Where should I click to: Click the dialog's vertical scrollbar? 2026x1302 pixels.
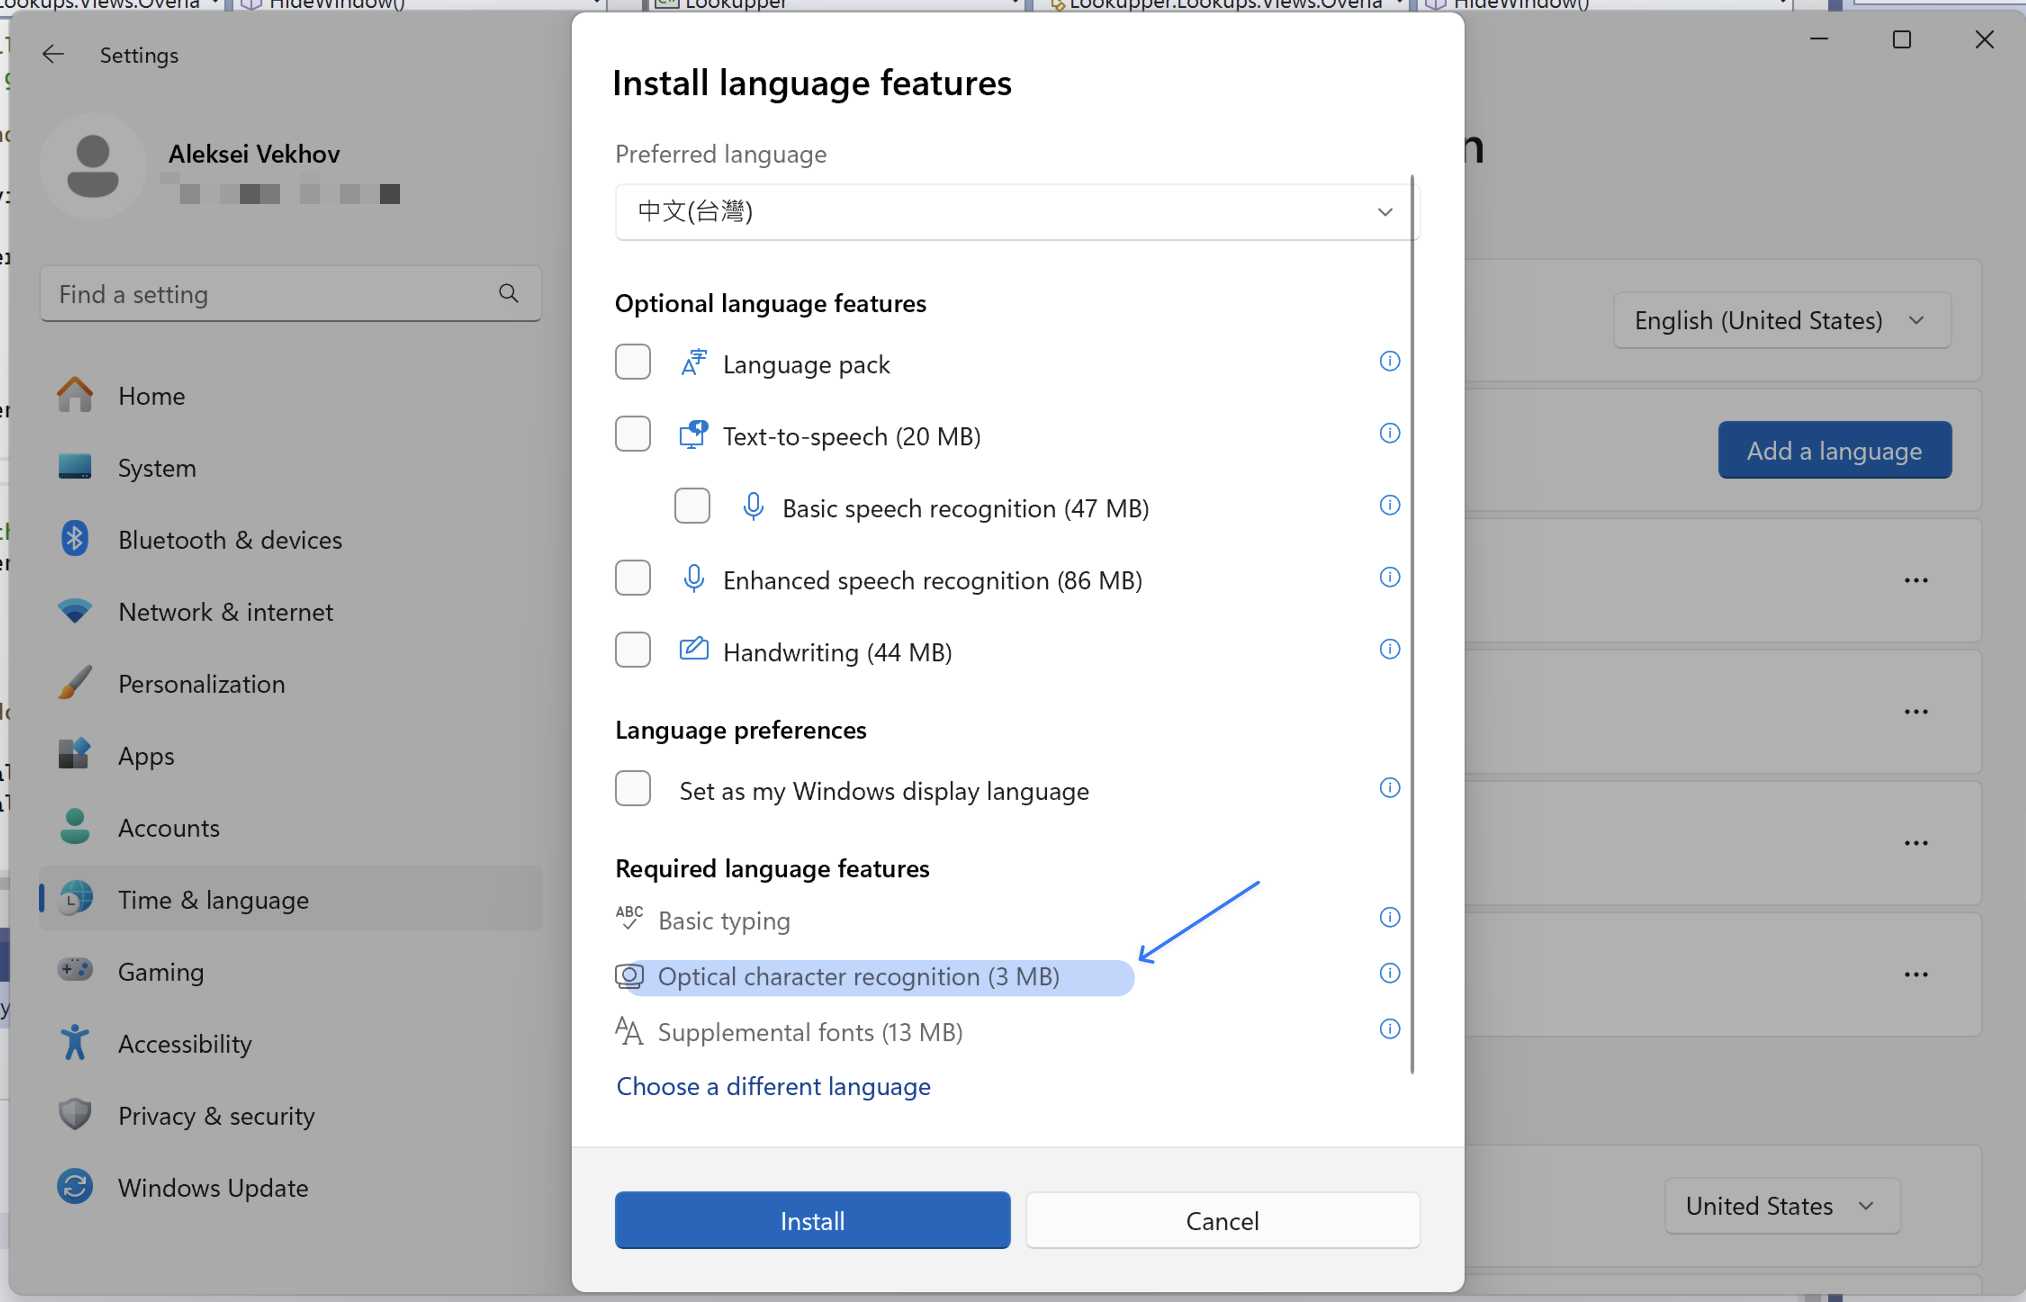tap(1411, 624)
